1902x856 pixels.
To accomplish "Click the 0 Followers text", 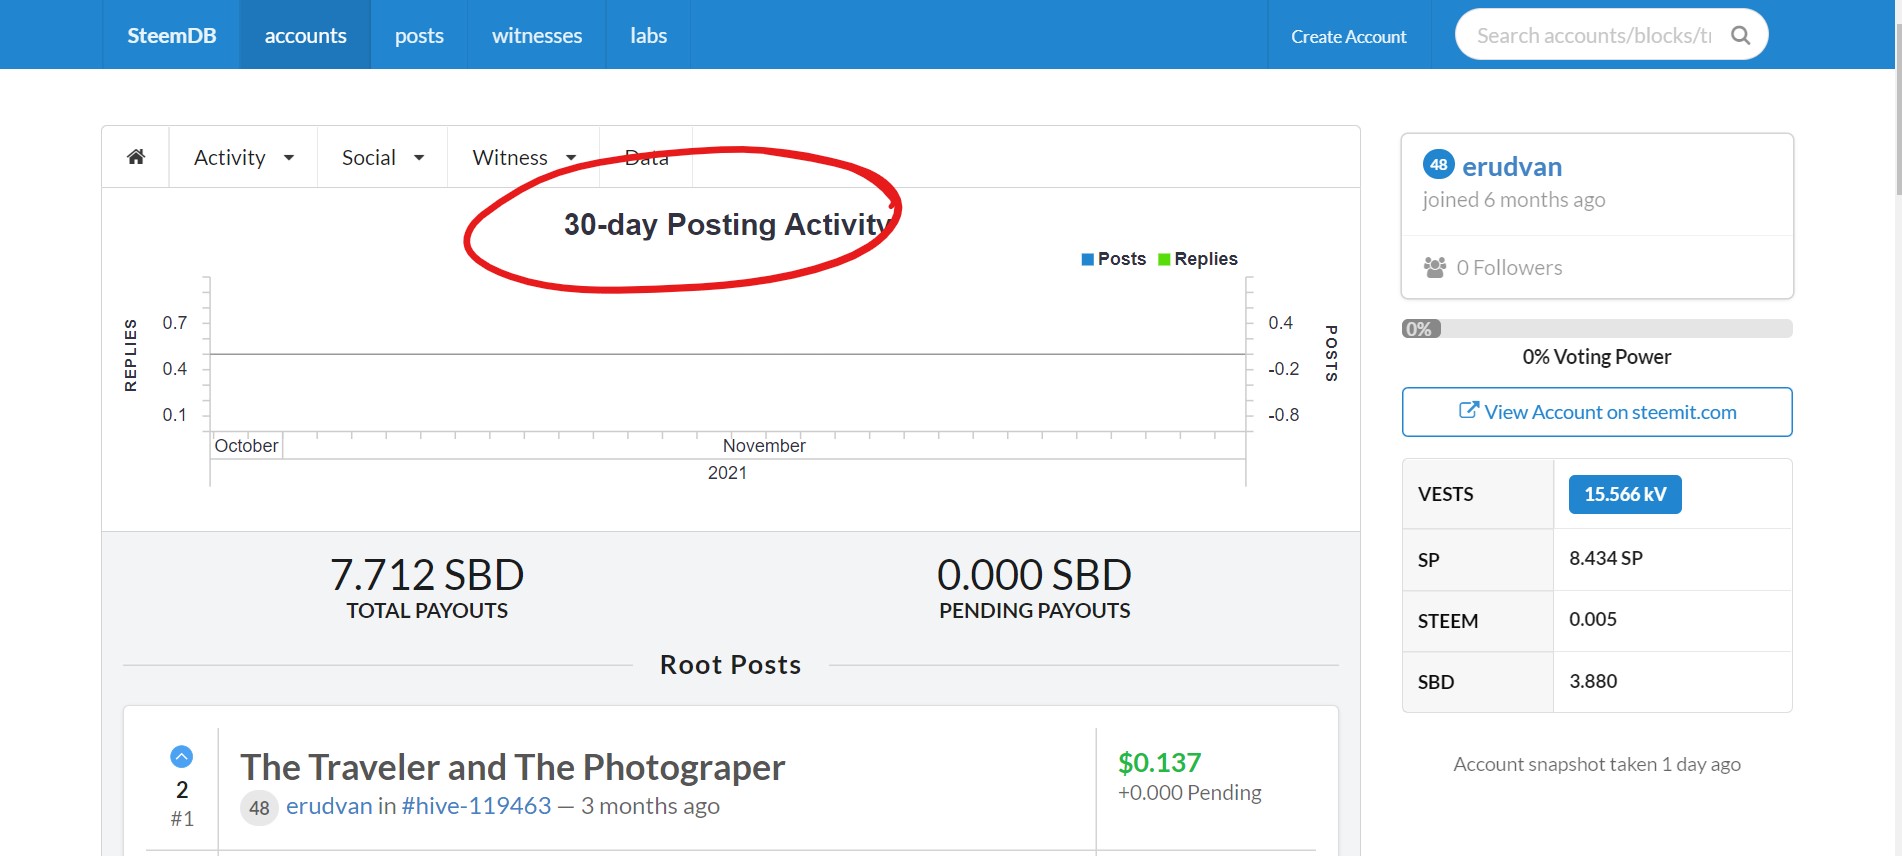I will pyautogui.click(x=1509, y=267).
